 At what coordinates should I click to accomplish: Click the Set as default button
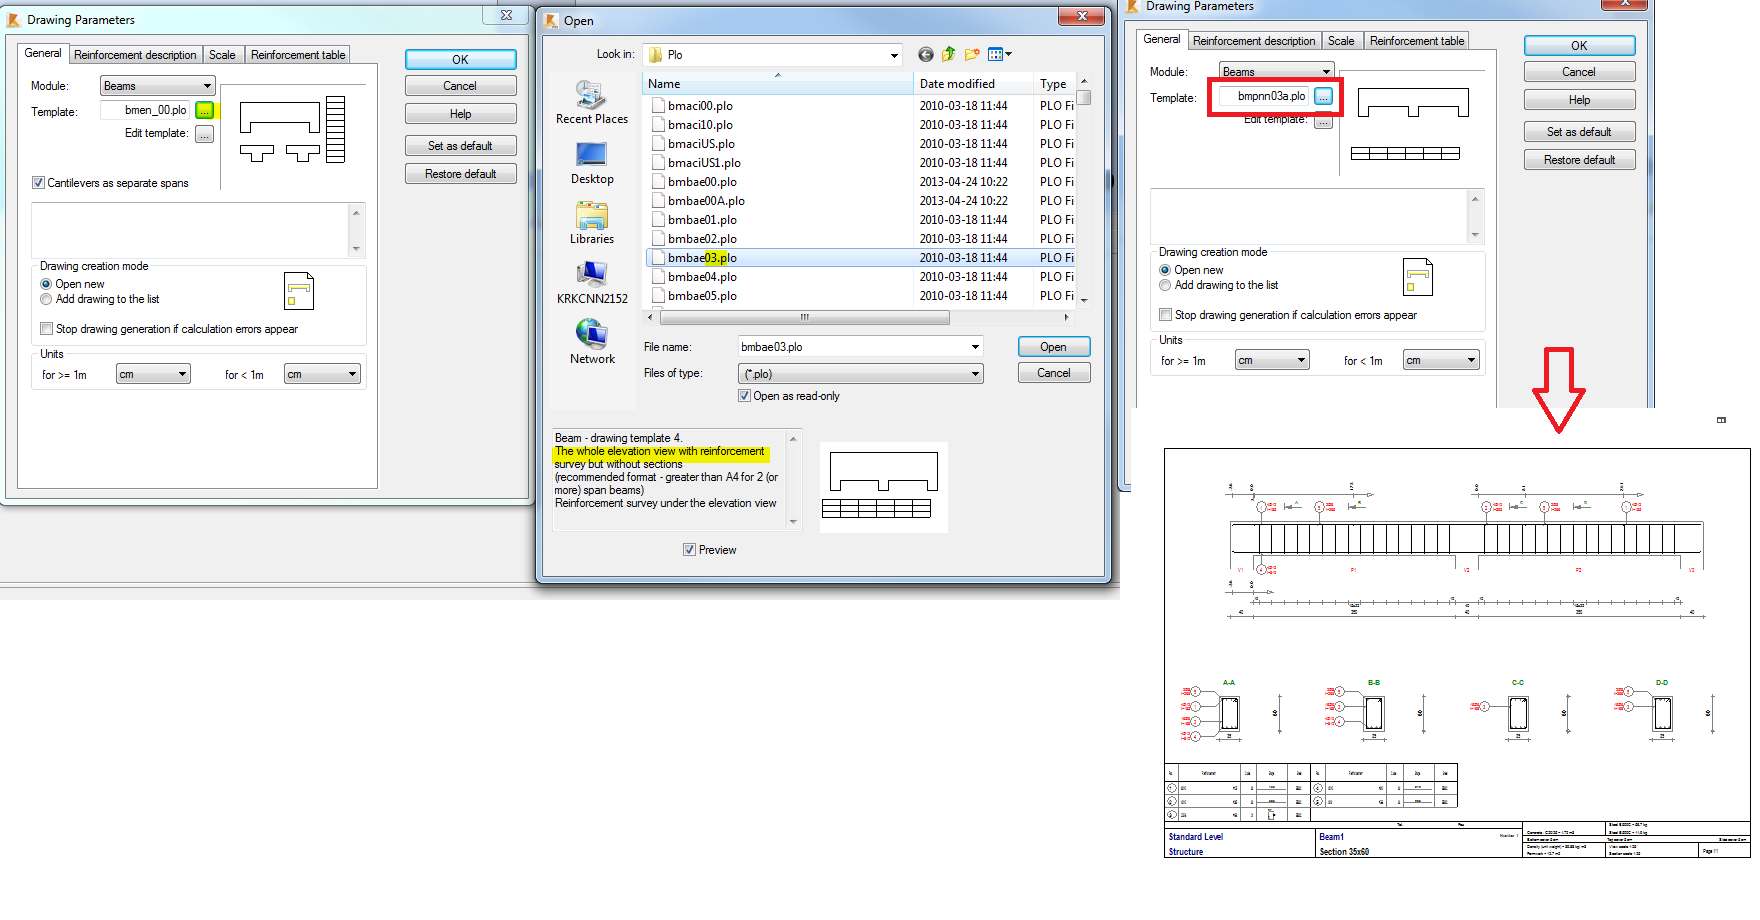[460, 145]
